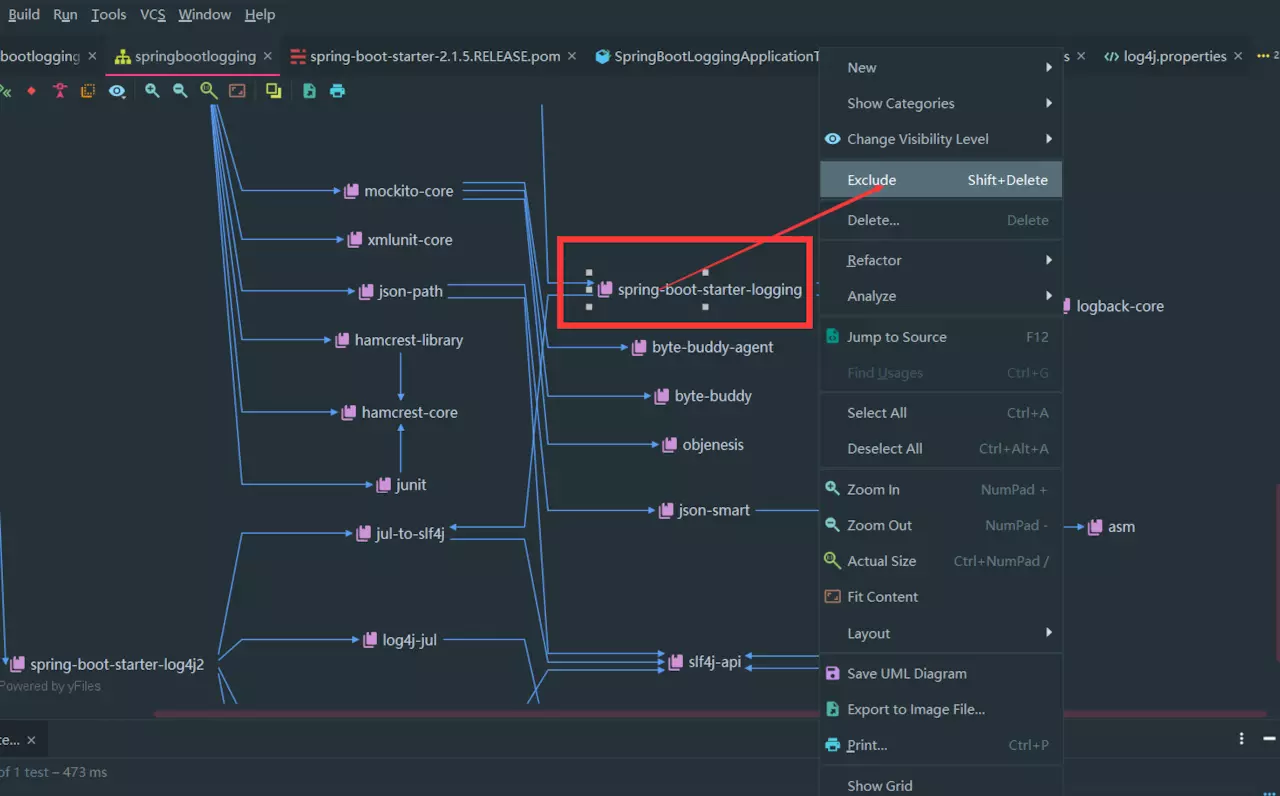Expand the Refactor submenu
The width and height of the screenshot is (1280, 796).
point(940,260)
